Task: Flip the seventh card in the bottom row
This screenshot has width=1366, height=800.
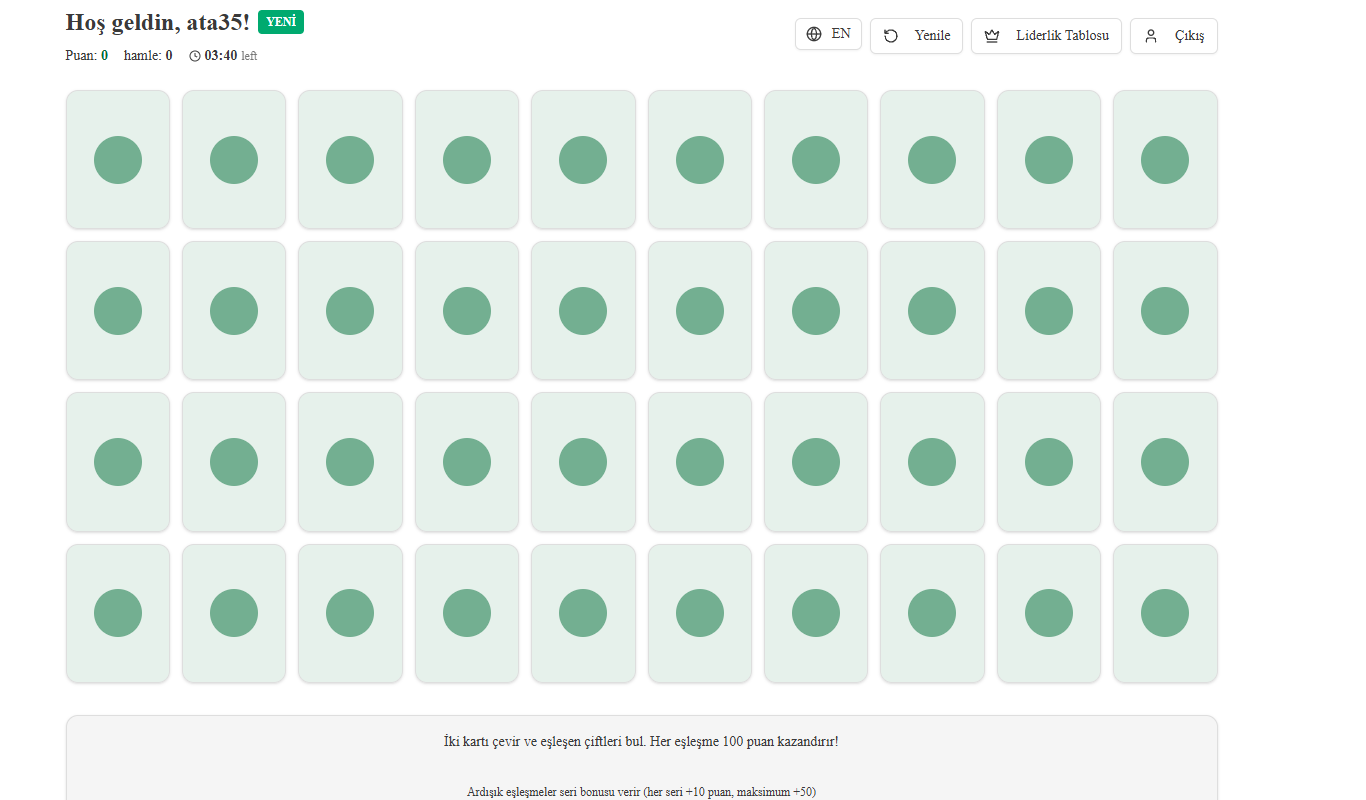Action: pyautogui.click(x=816, y=613)
